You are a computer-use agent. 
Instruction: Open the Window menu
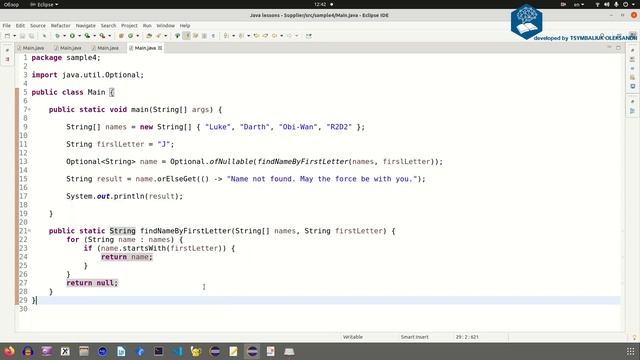(x=165, y=25)
